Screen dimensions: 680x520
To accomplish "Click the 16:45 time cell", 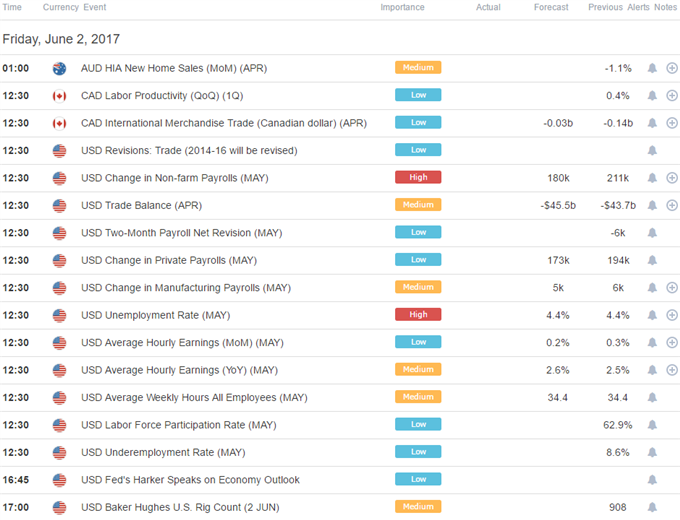I will tap(16, 480).
